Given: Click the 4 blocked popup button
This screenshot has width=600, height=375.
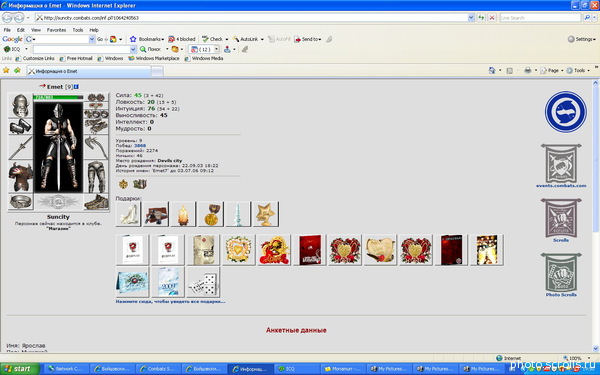Looking at the screenshot, I should pyautogui.click(x=182, y=39).
